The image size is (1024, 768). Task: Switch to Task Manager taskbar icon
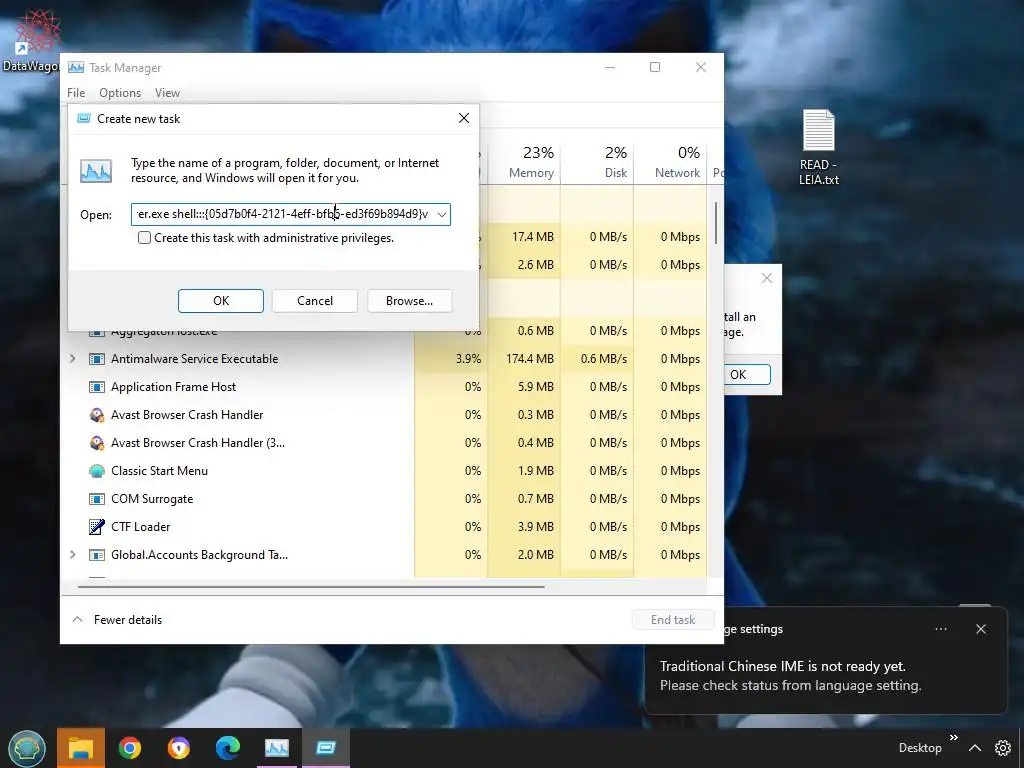point(277,748)
